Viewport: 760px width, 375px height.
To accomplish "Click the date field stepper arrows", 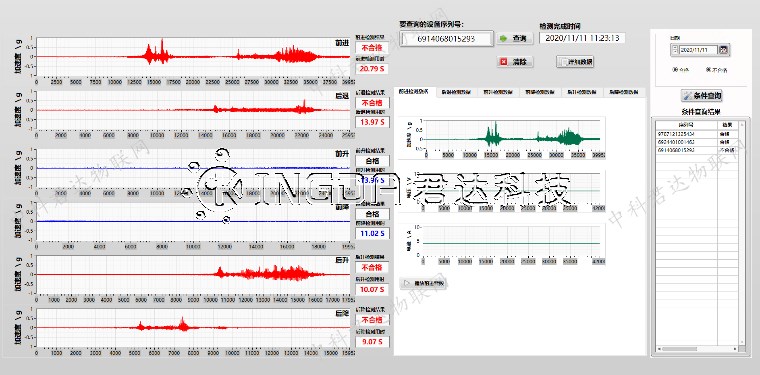I will click(x=674, y=49).
